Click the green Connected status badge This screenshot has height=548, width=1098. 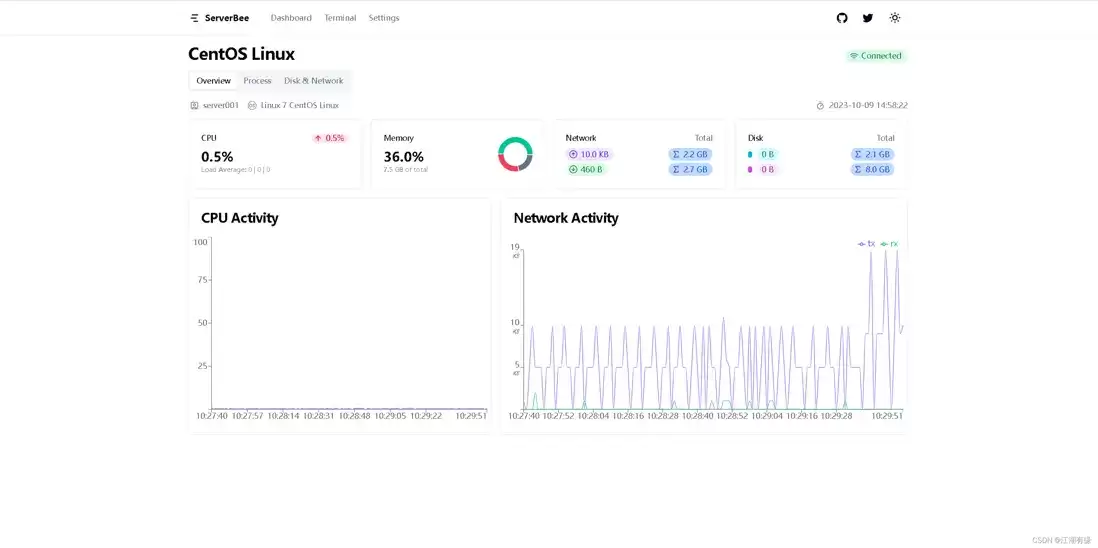[x=875, y=56]
